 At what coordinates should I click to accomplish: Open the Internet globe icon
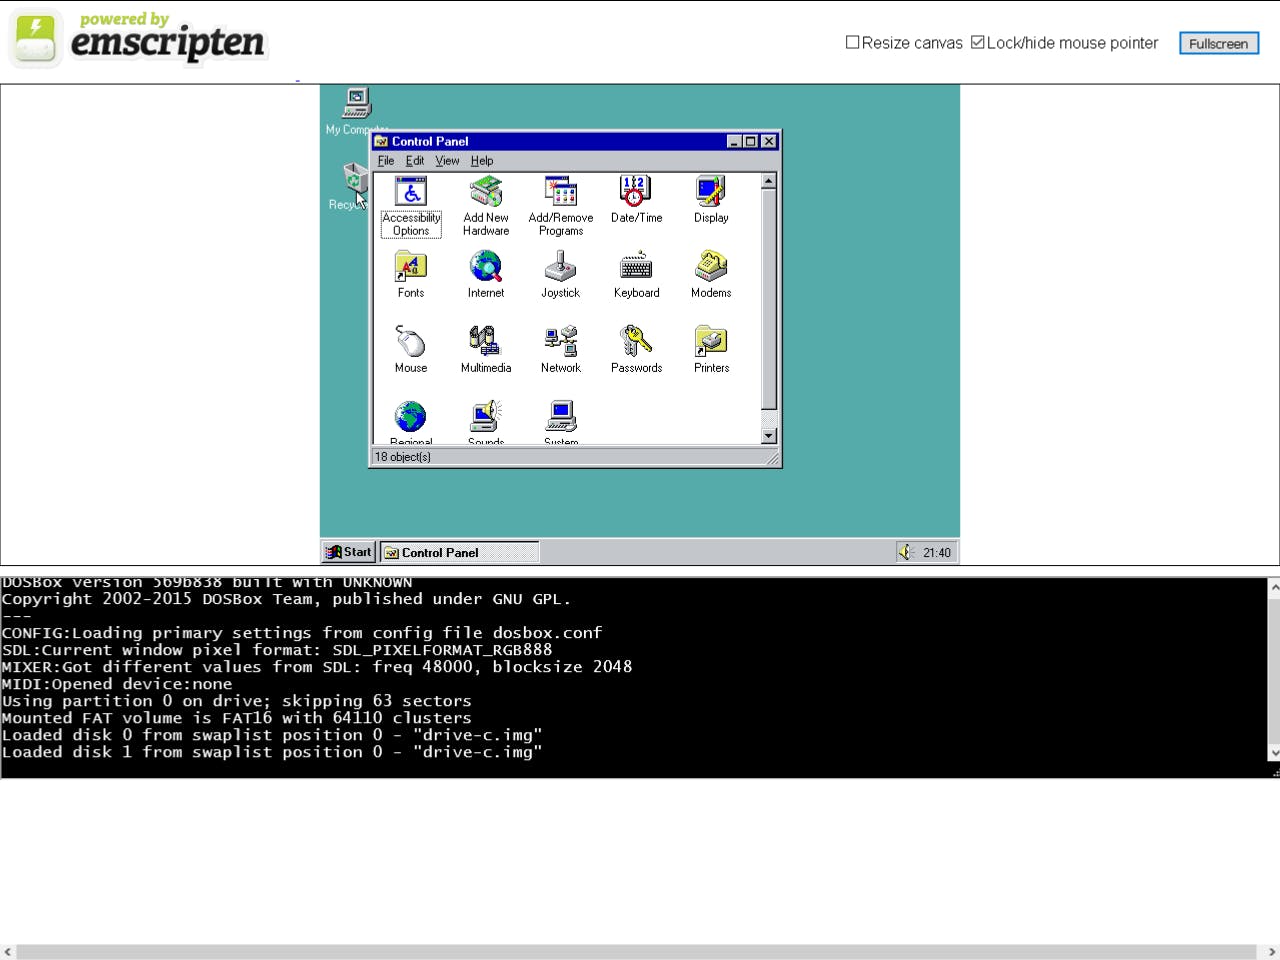click(486, 266)
